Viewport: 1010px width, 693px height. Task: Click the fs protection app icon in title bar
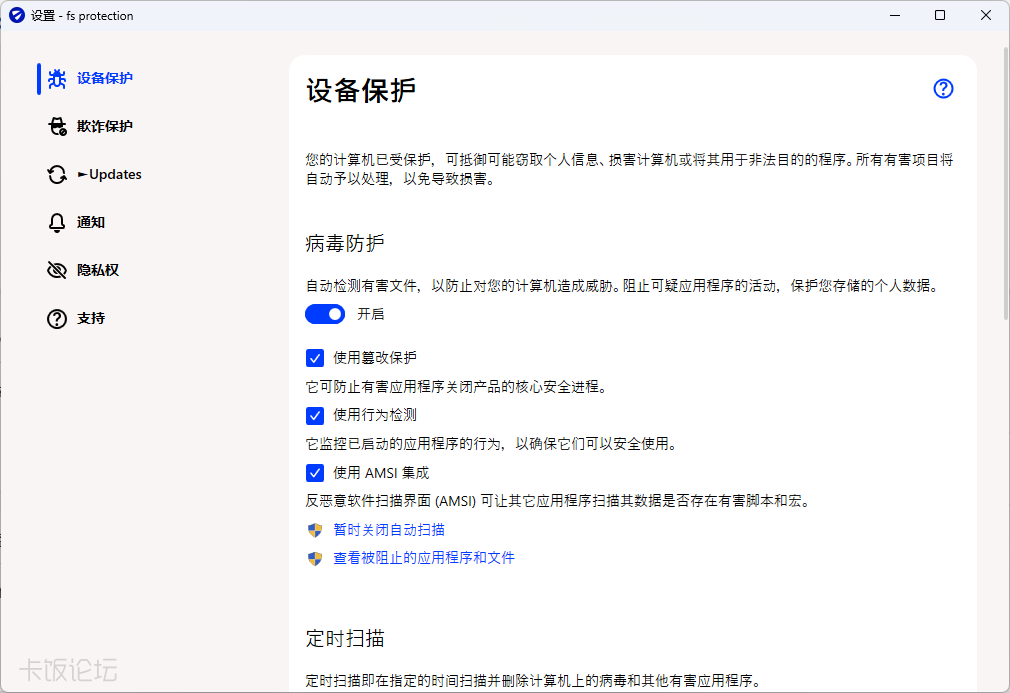[17, 15]
